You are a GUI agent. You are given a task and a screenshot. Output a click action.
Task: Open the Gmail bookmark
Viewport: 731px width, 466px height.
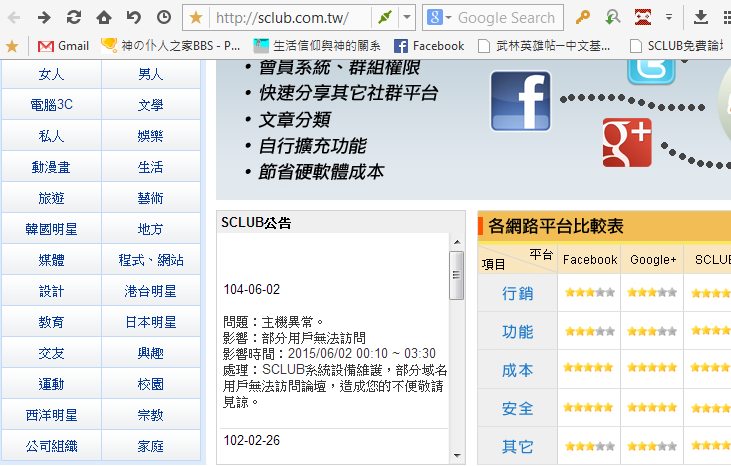click(63, 45)
